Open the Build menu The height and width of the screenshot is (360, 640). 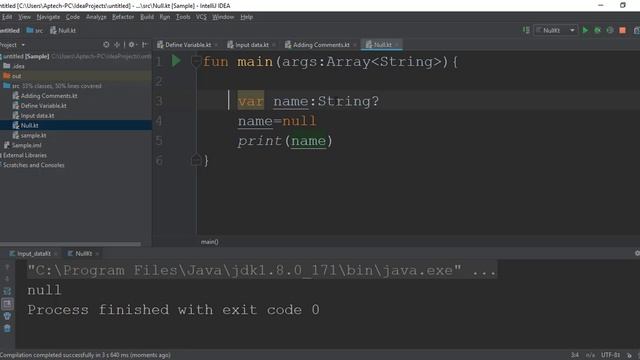click(147, 17)
